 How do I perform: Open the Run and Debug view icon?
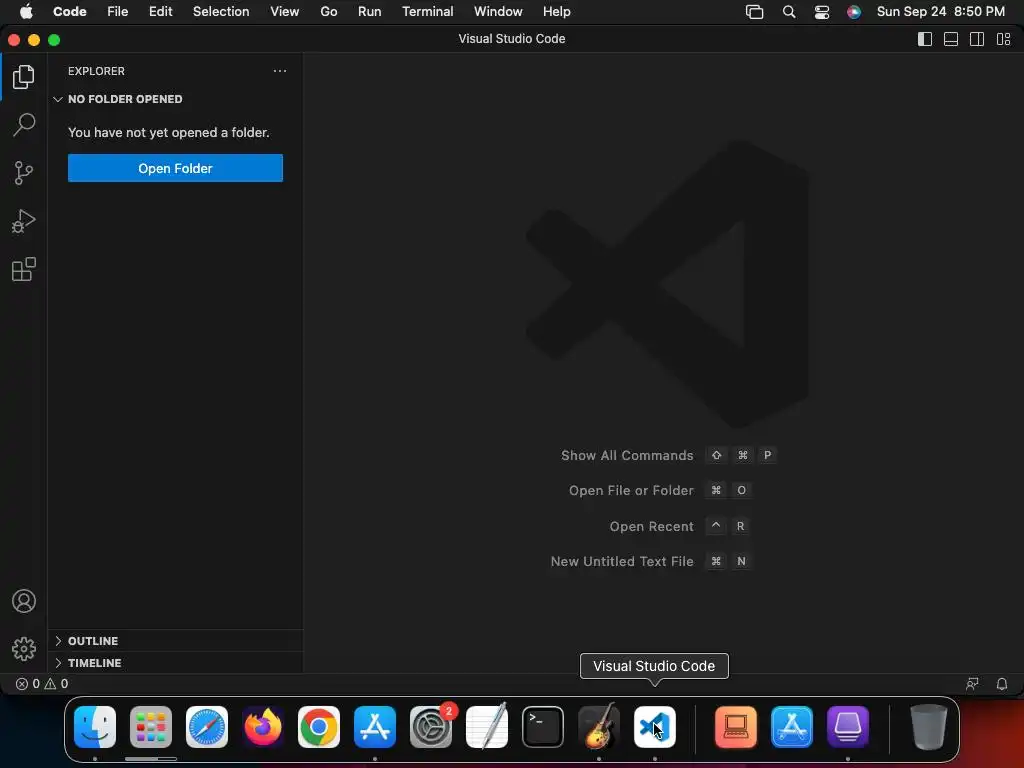pos(24,221)
